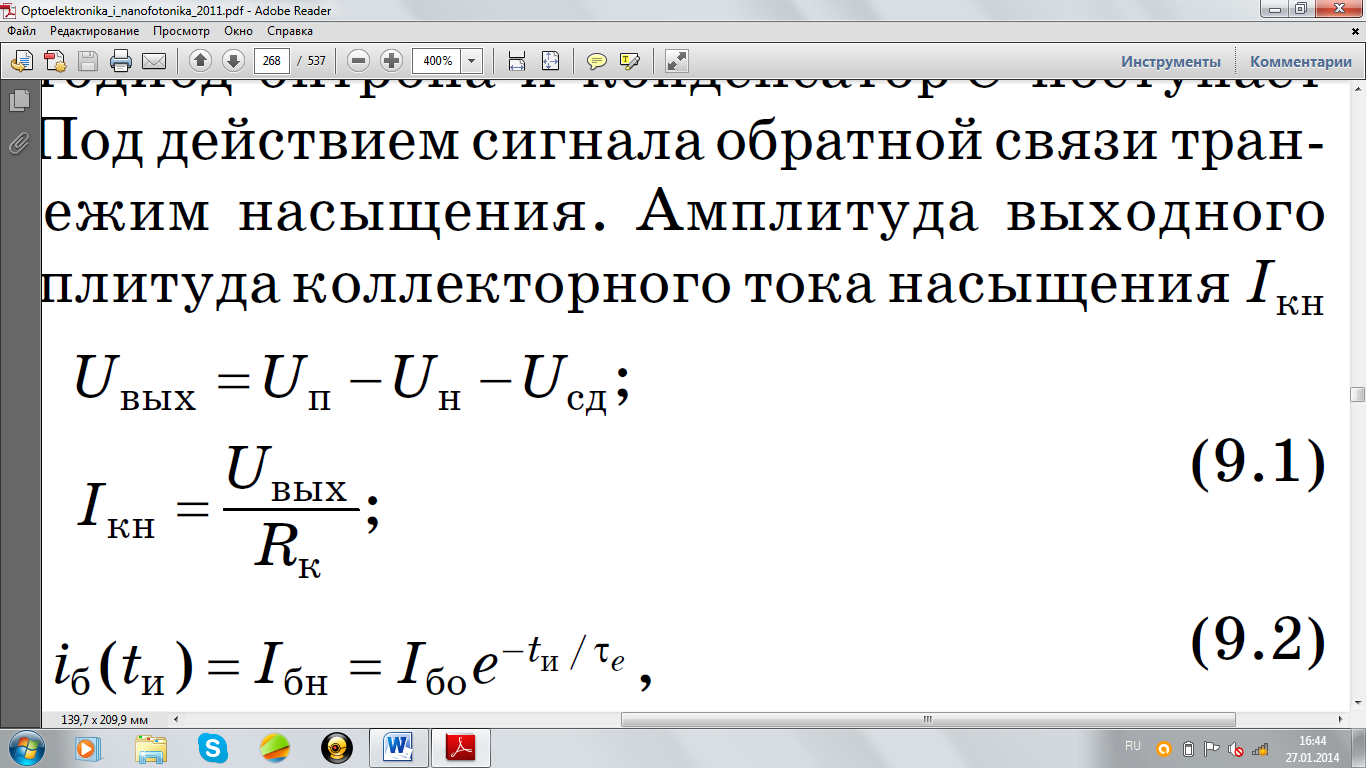Open Skype from the taskbar
1366x768 pixels.
(x=212, y=747)
